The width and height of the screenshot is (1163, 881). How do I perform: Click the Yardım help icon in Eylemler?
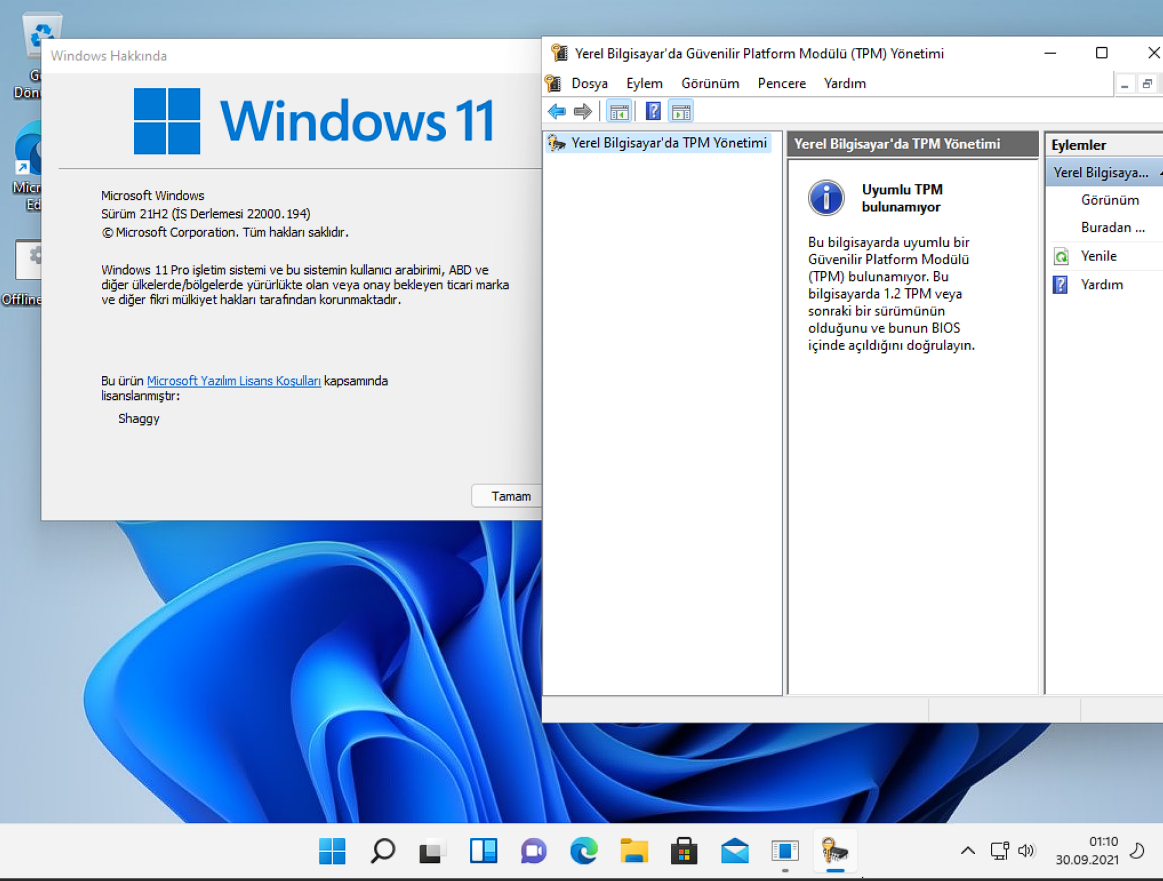click(1061, 285)
